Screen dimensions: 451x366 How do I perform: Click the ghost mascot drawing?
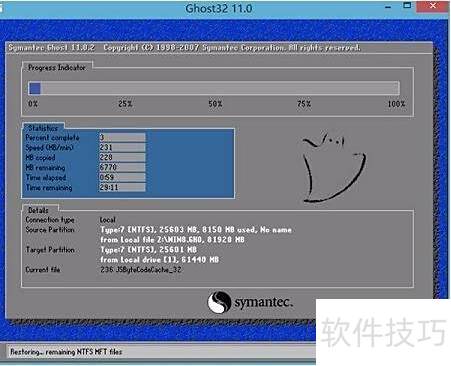[334, 167]
